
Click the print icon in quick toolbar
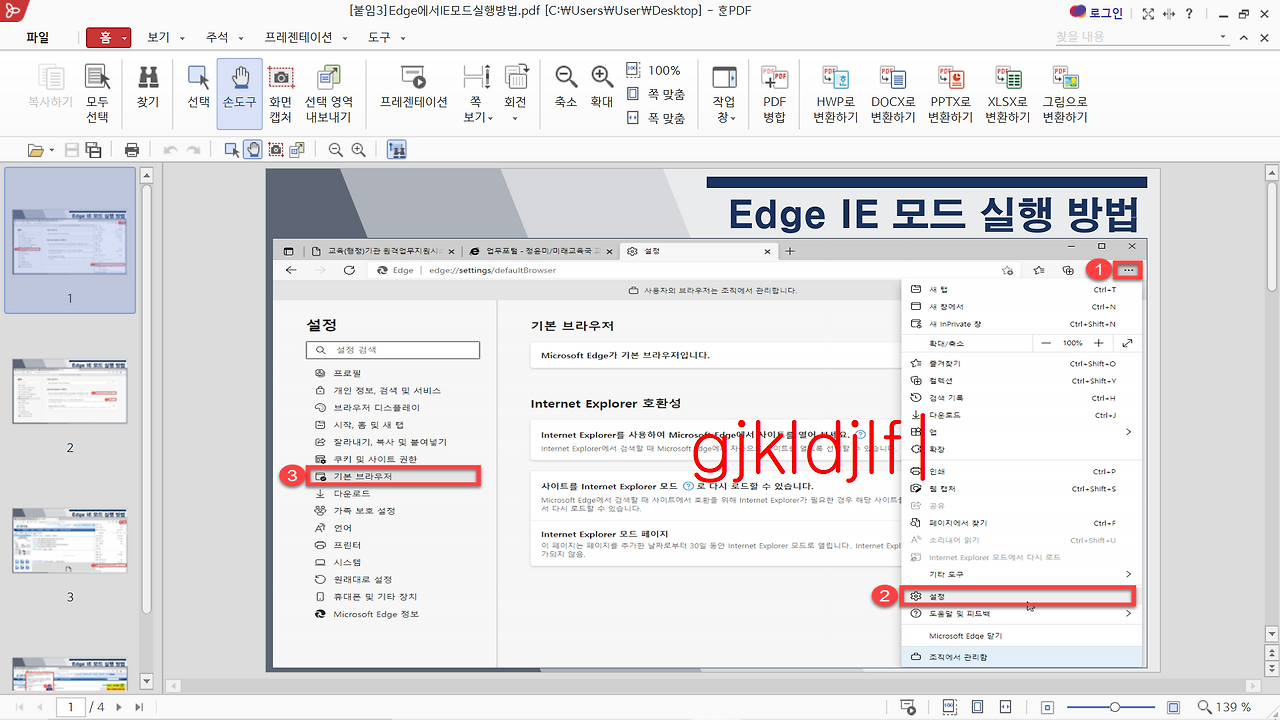pyautogui.click(x=131, y=150)
